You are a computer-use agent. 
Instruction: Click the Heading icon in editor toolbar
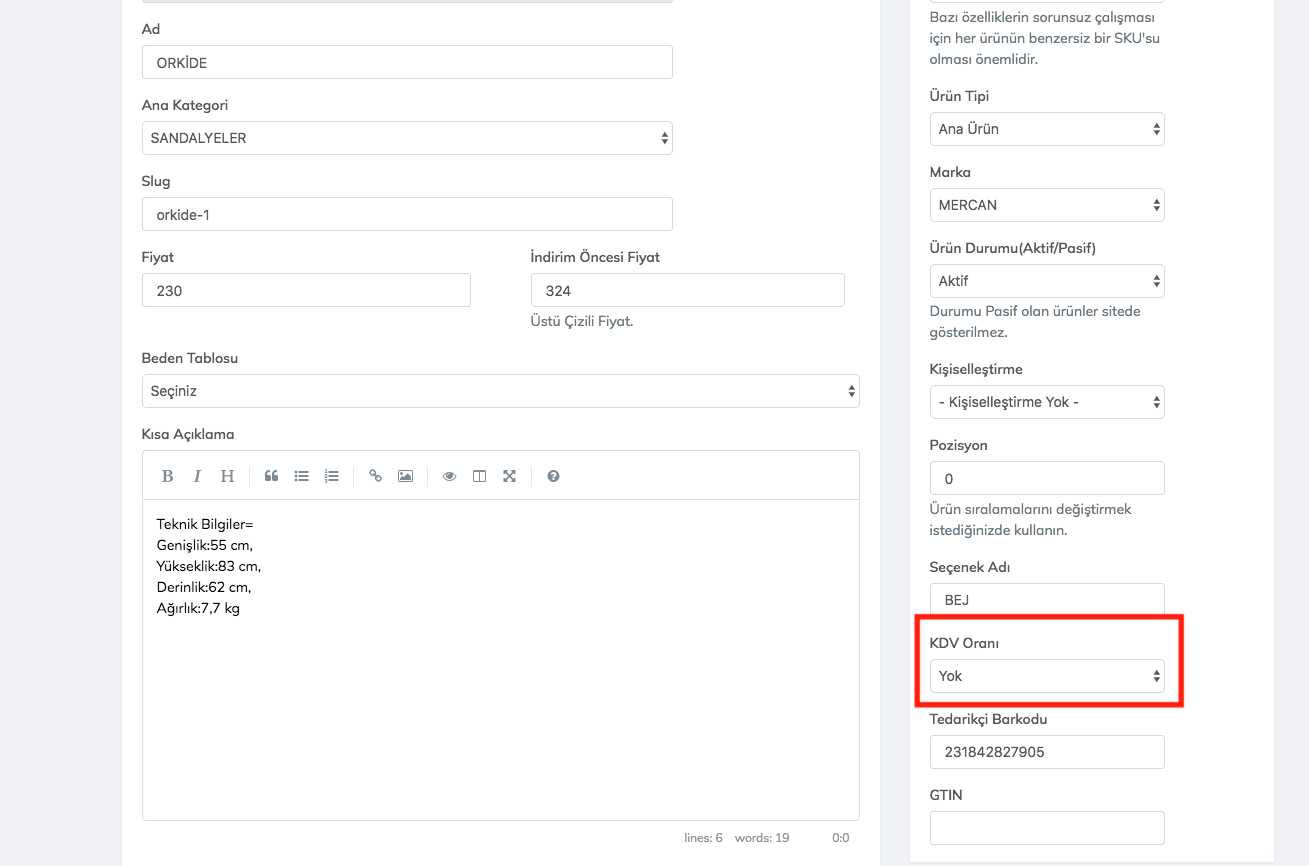pos(227,476)
